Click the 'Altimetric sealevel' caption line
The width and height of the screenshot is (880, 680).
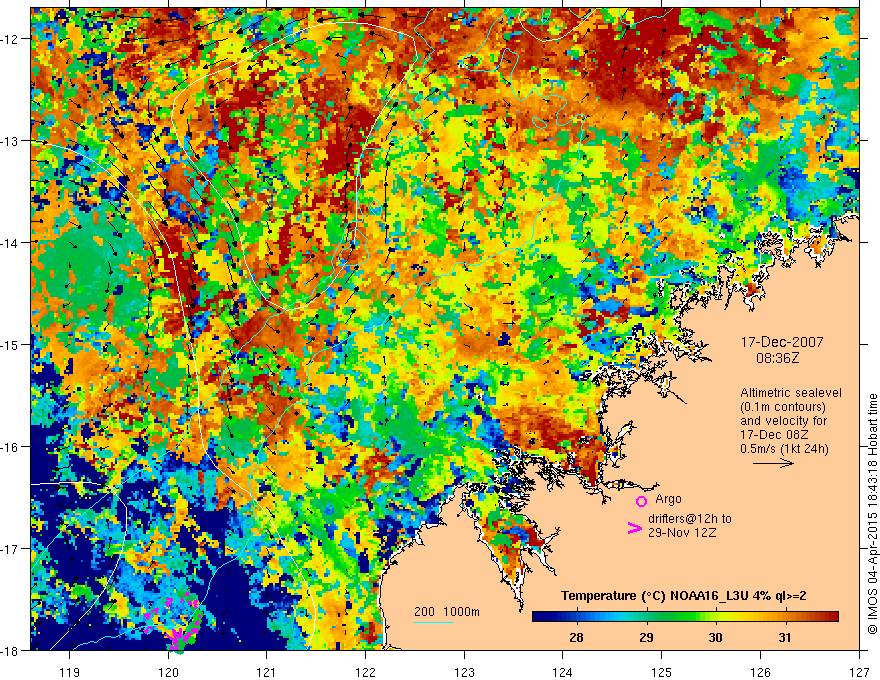click(791, 393)
